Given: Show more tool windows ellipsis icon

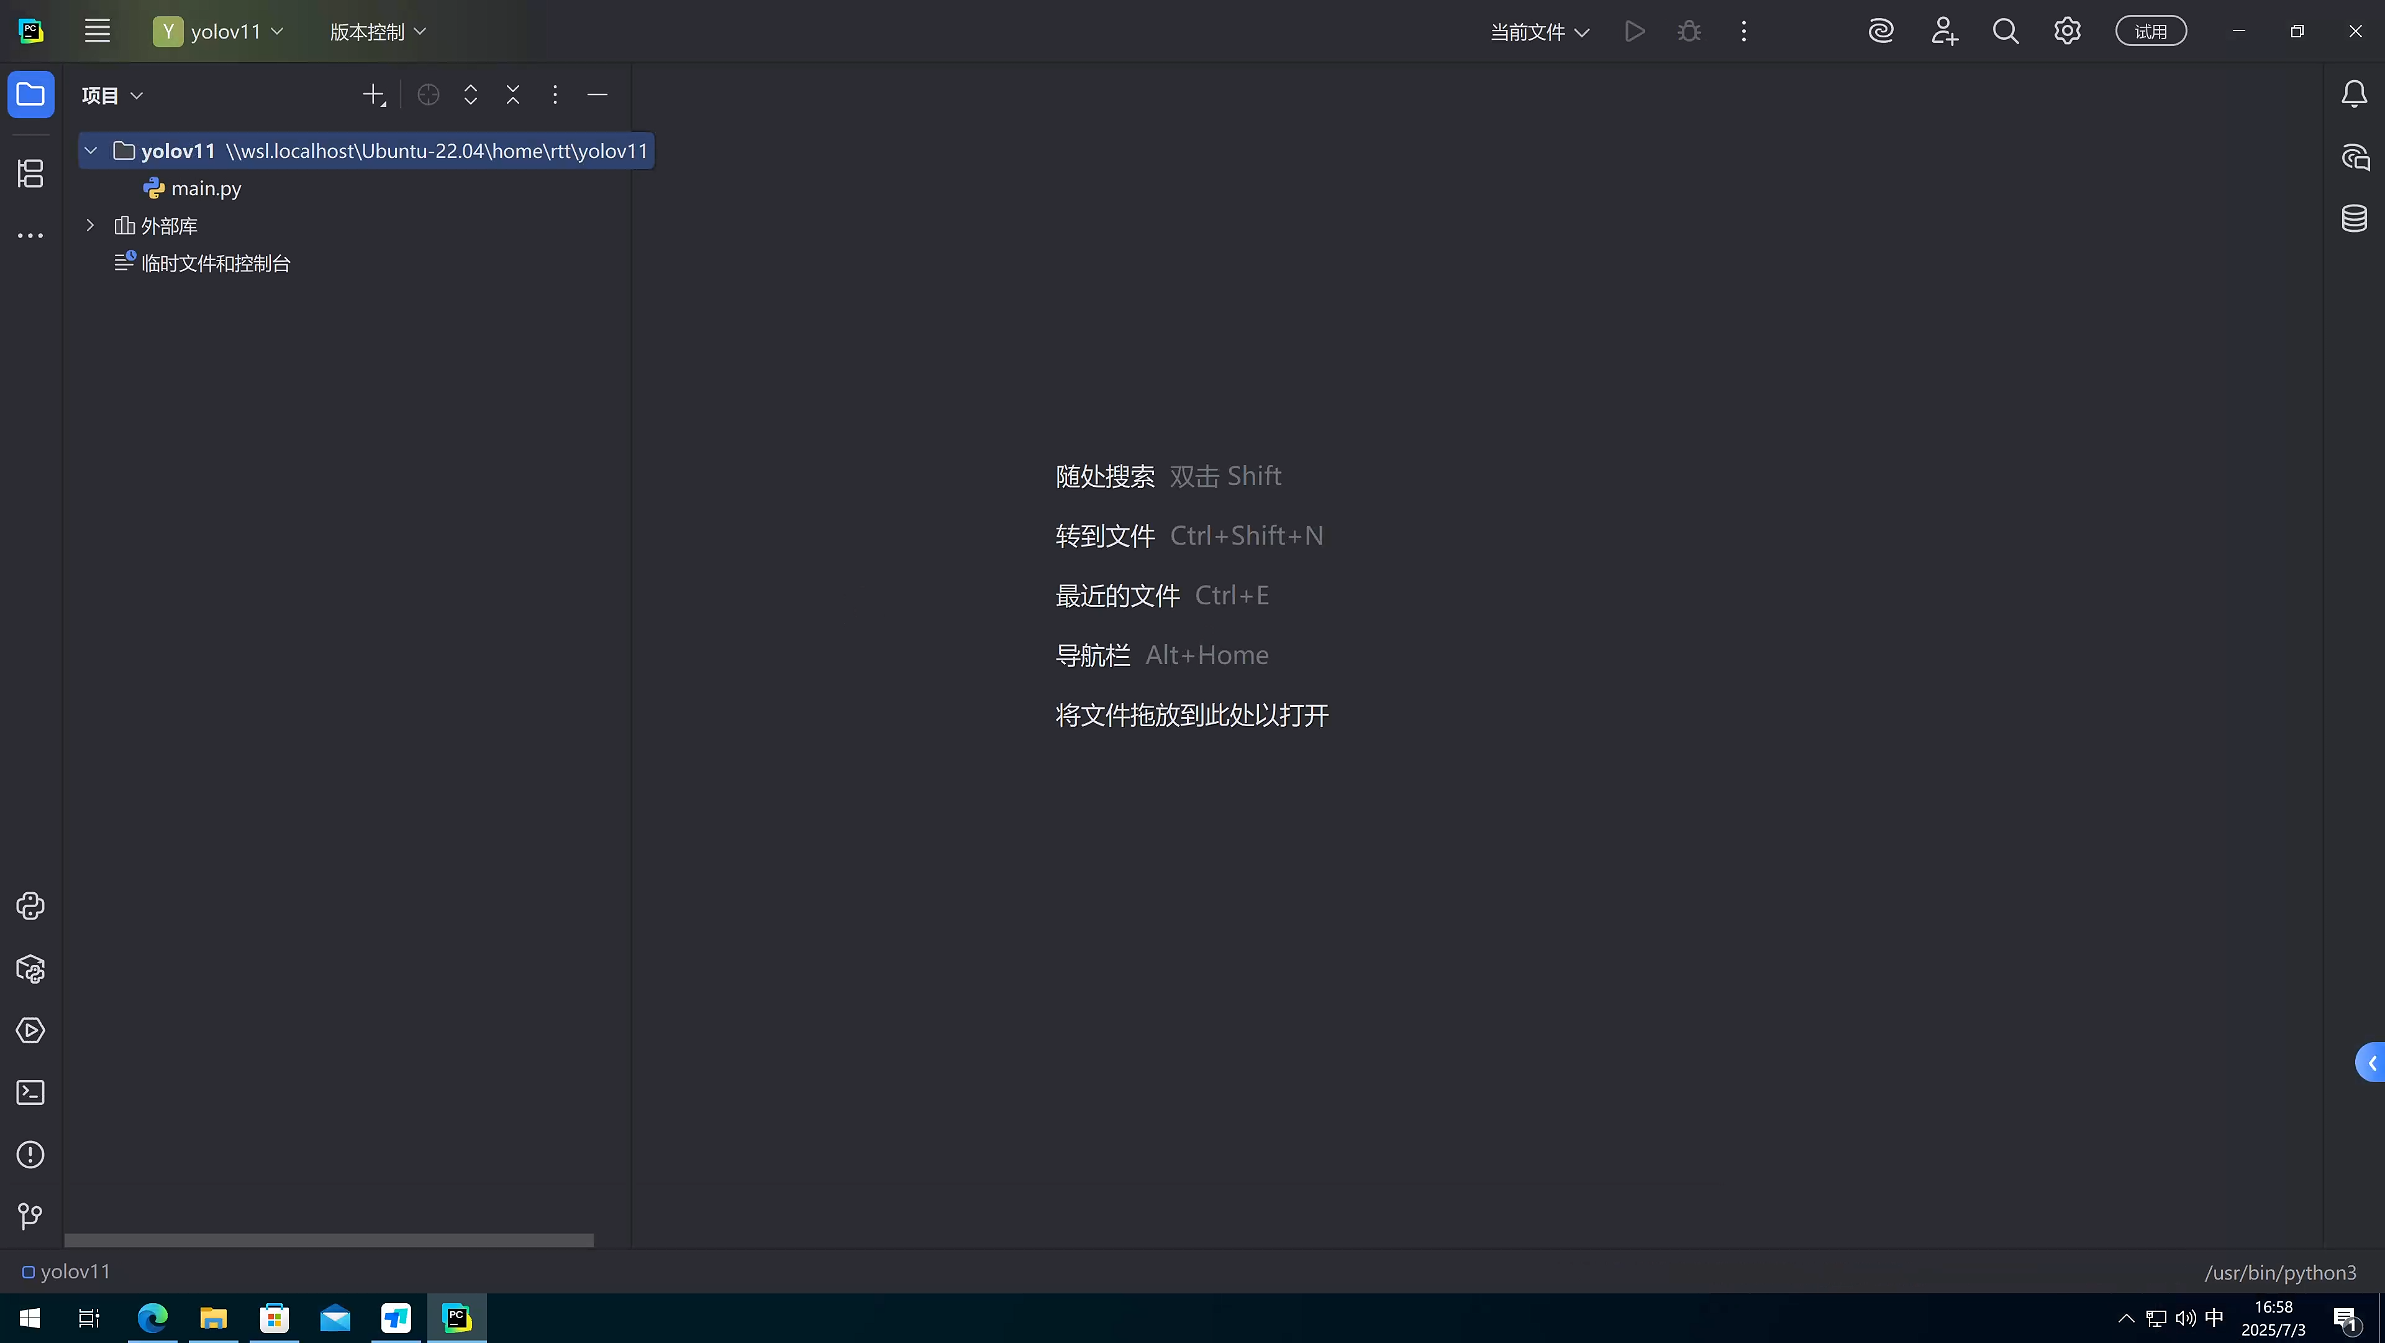Looking at the screenshot, I should (31, 235).
